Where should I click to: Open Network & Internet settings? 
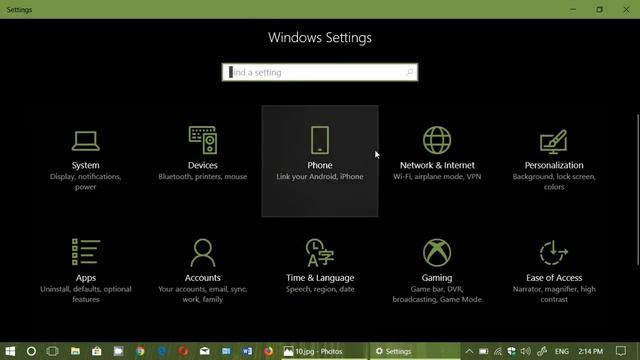click(437, 161)
